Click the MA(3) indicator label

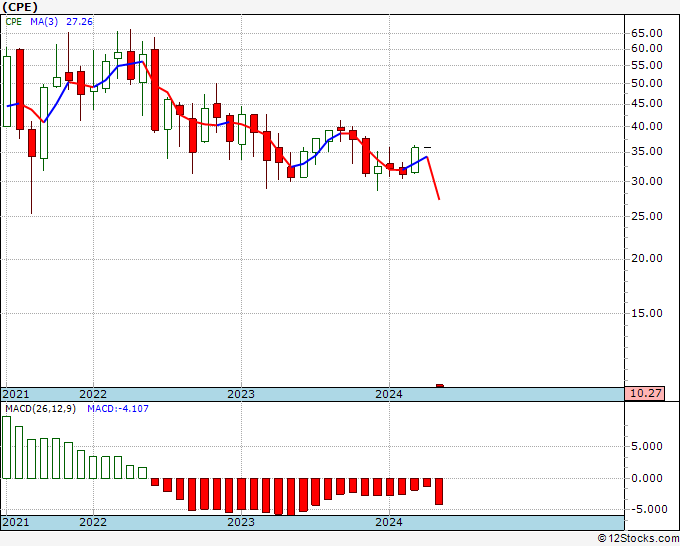pos(44,22)
